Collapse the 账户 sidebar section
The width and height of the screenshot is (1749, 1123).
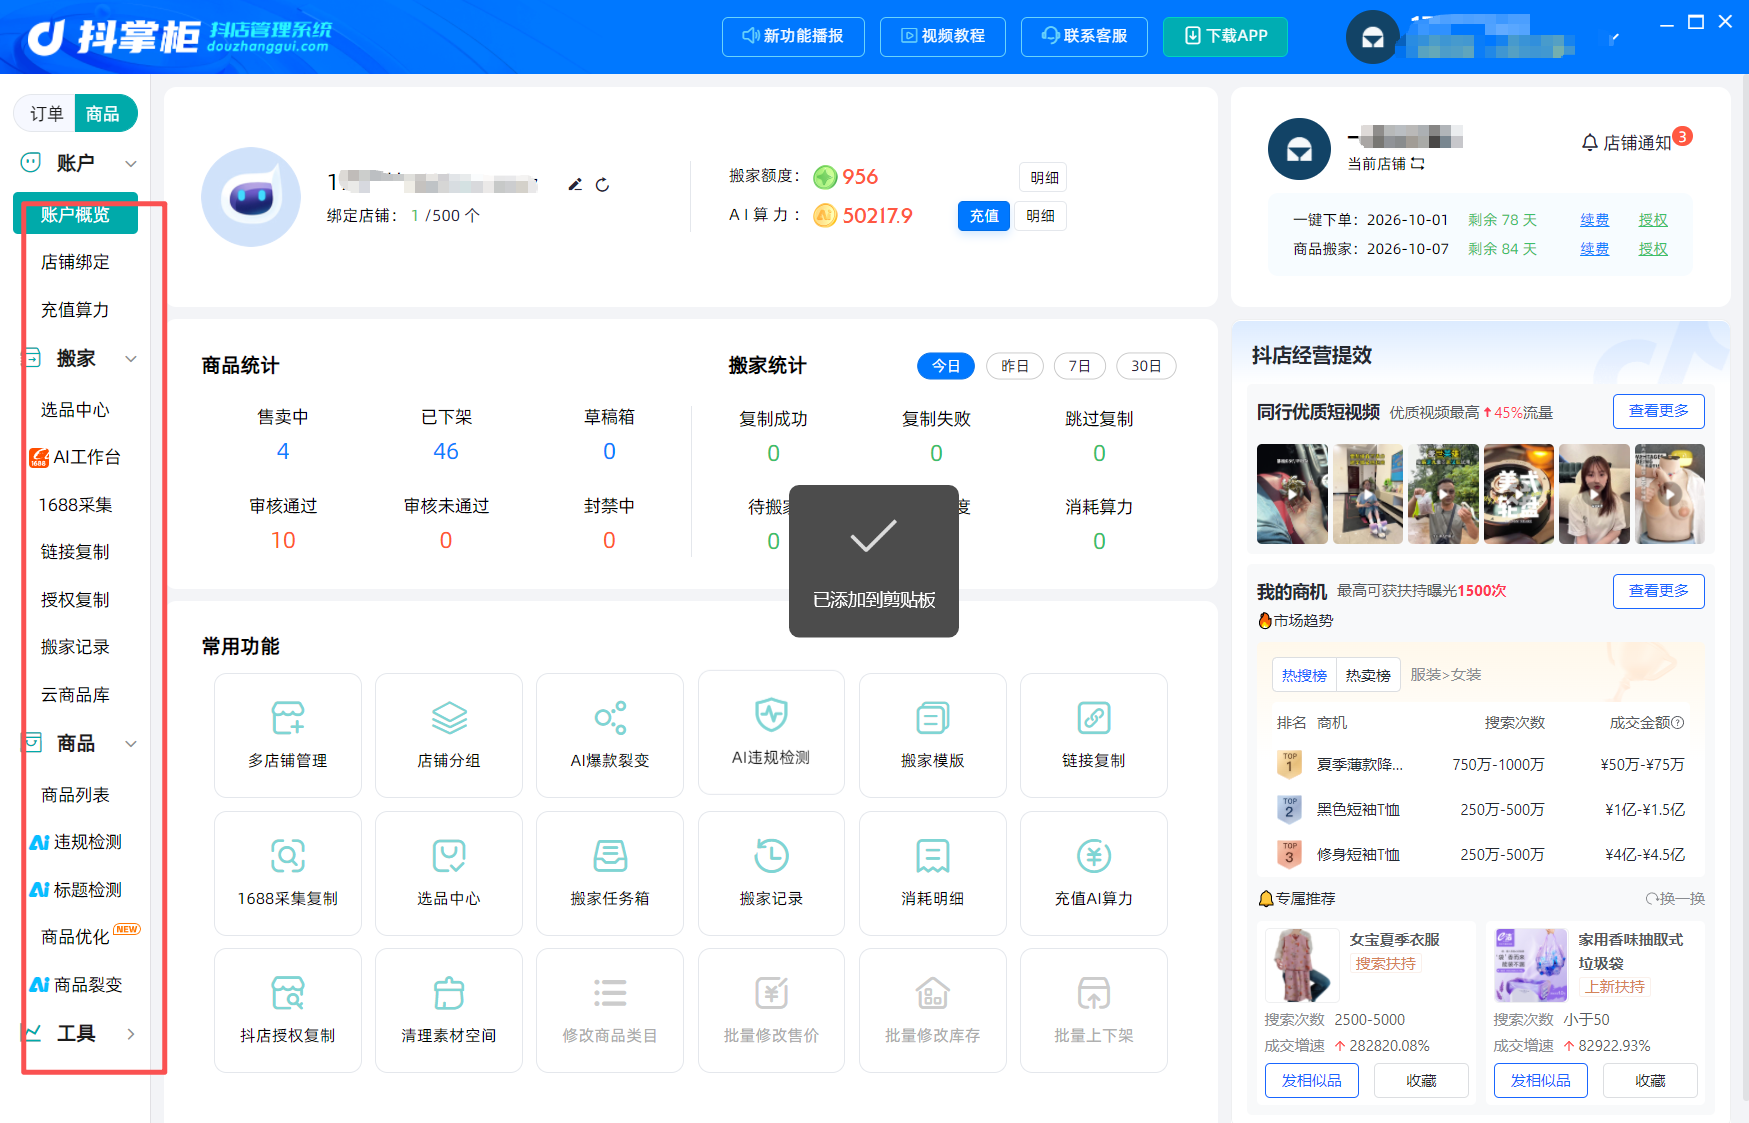tap(130, 163)
